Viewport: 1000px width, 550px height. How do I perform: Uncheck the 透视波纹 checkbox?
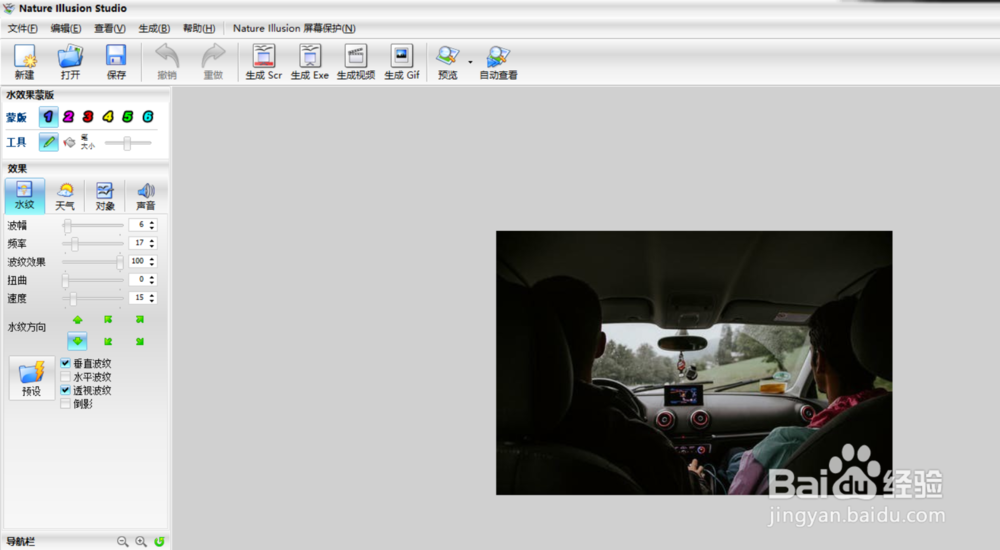pyautogui.click(x=65, y=390)
